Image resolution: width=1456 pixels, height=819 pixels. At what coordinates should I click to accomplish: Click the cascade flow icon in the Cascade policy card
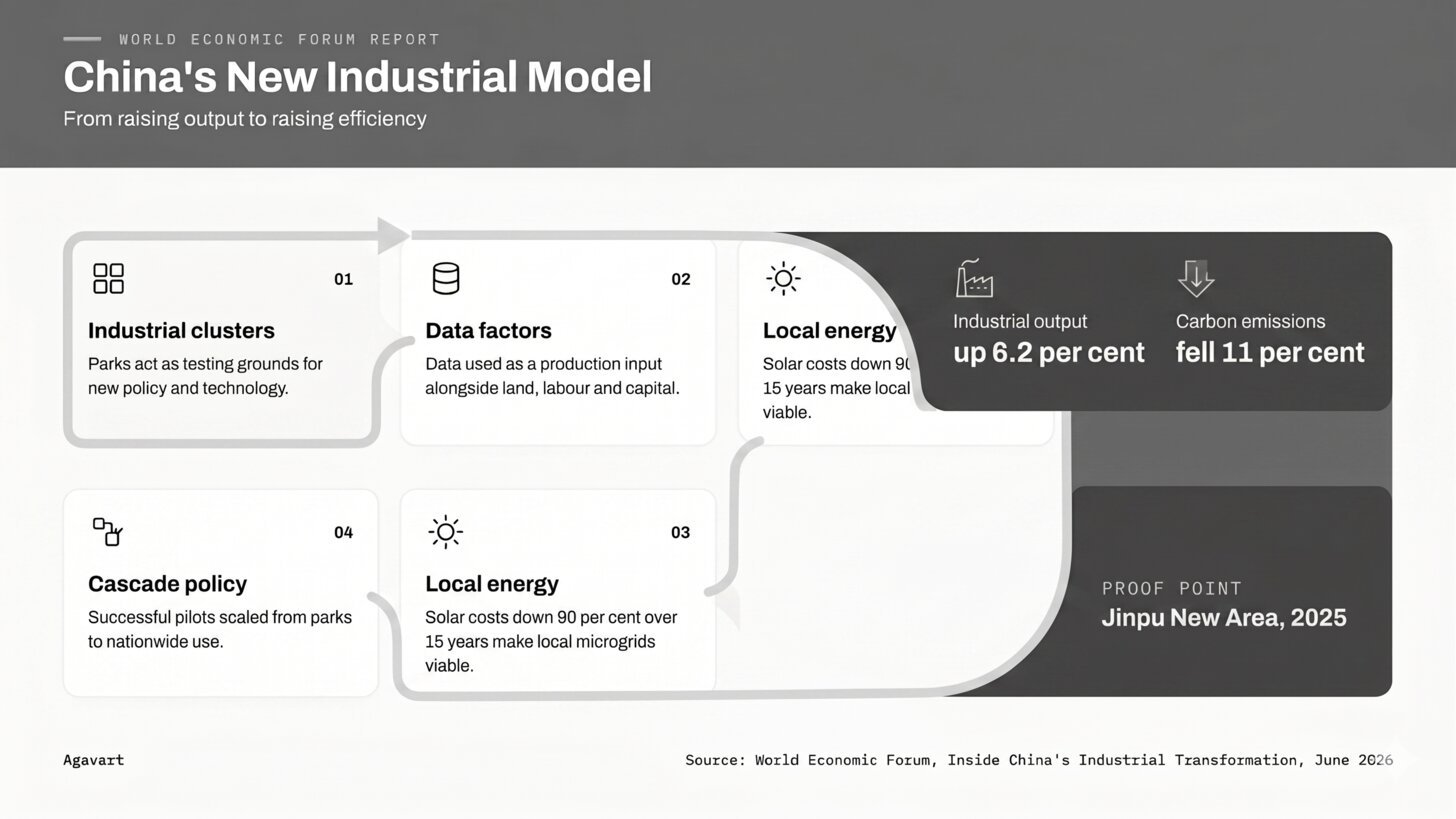coord(108,532)
